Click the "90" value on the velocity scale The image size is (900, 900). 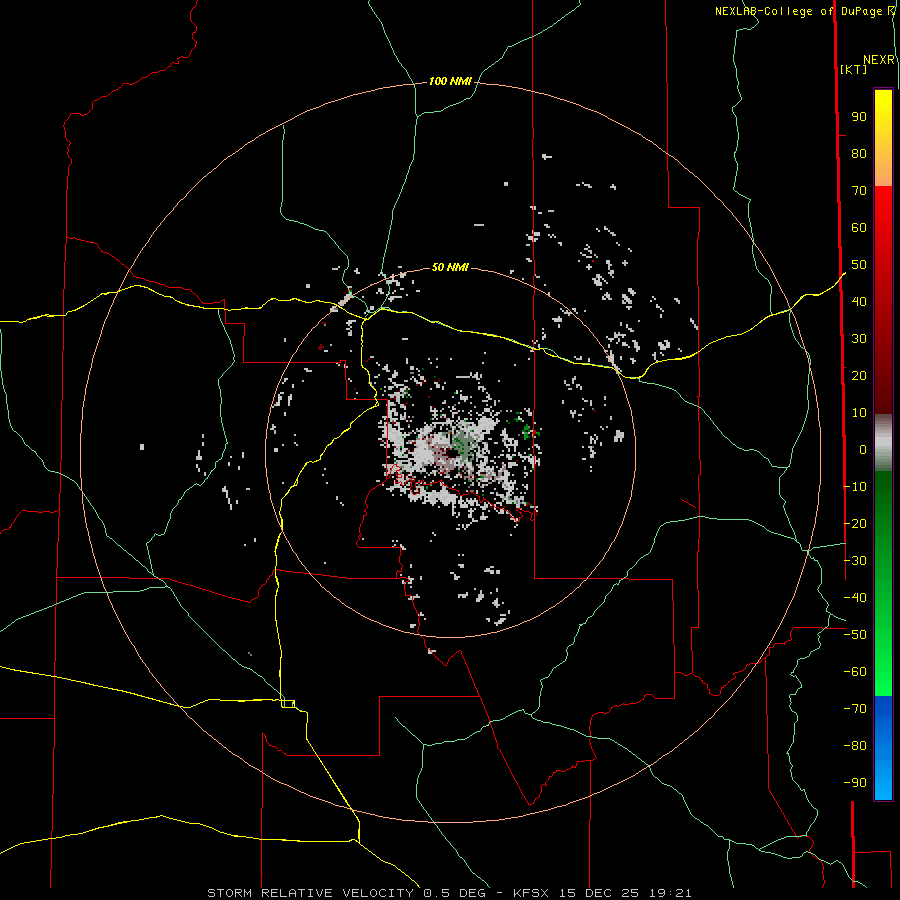coord(859,117)
